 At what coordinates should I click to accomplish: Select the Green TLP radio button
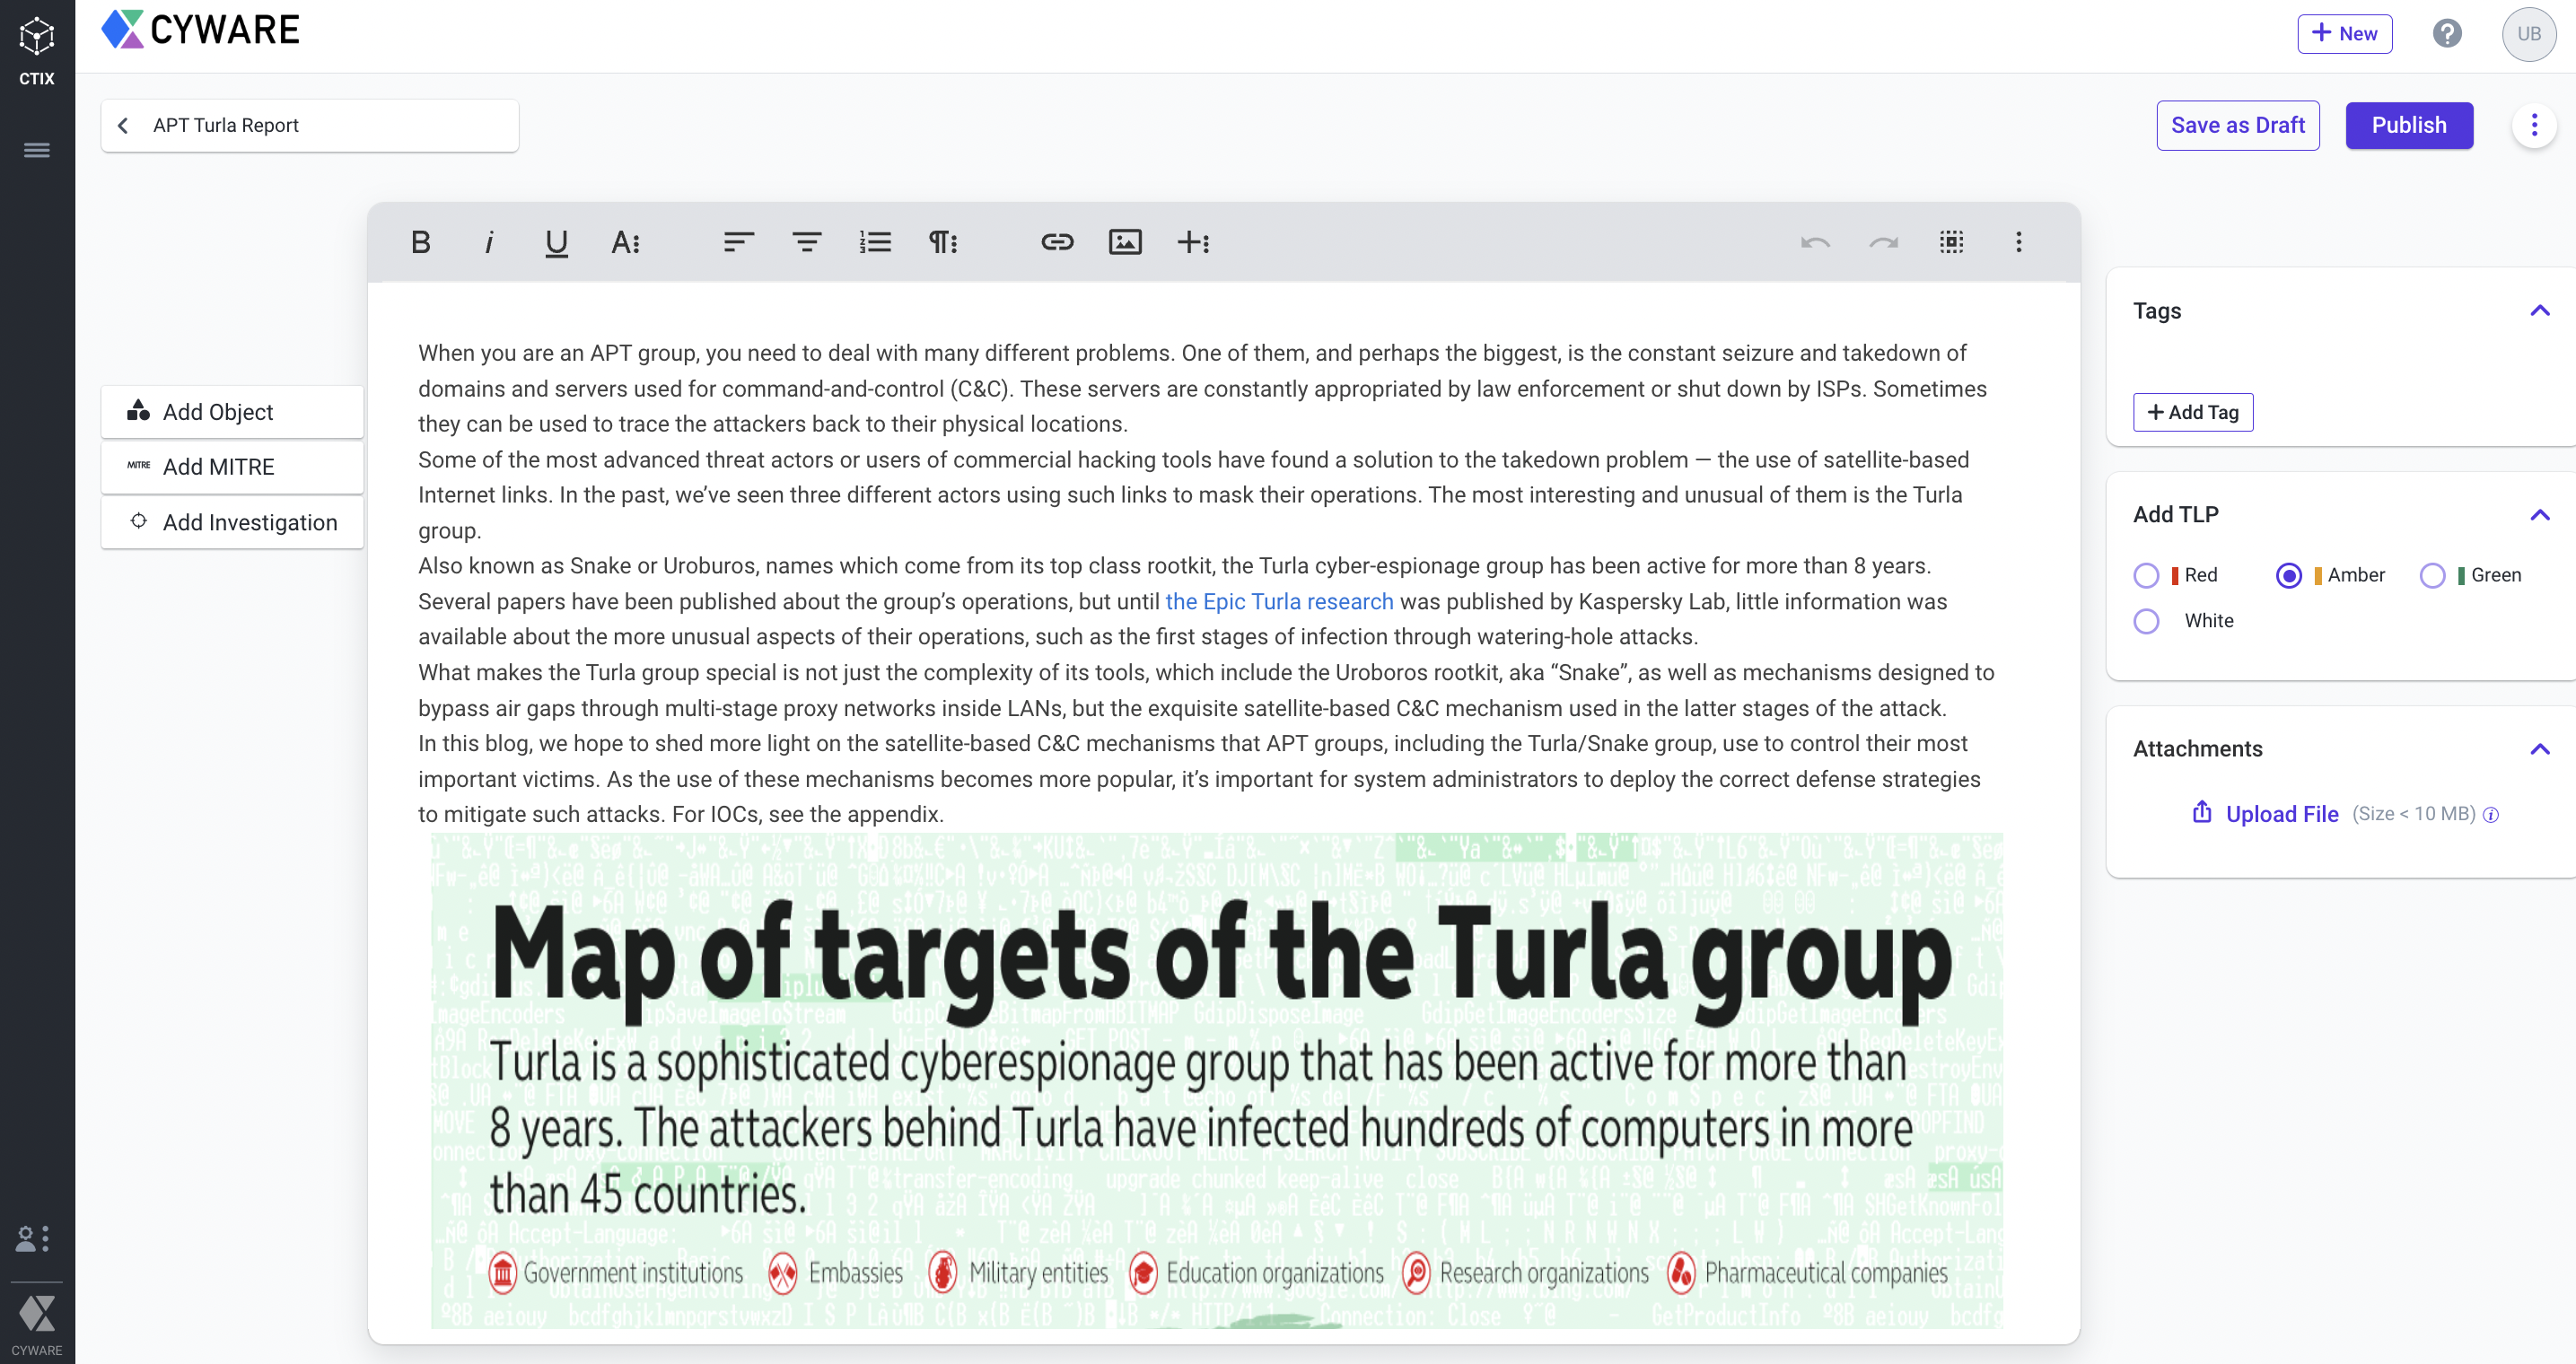tap(2432, 575)
